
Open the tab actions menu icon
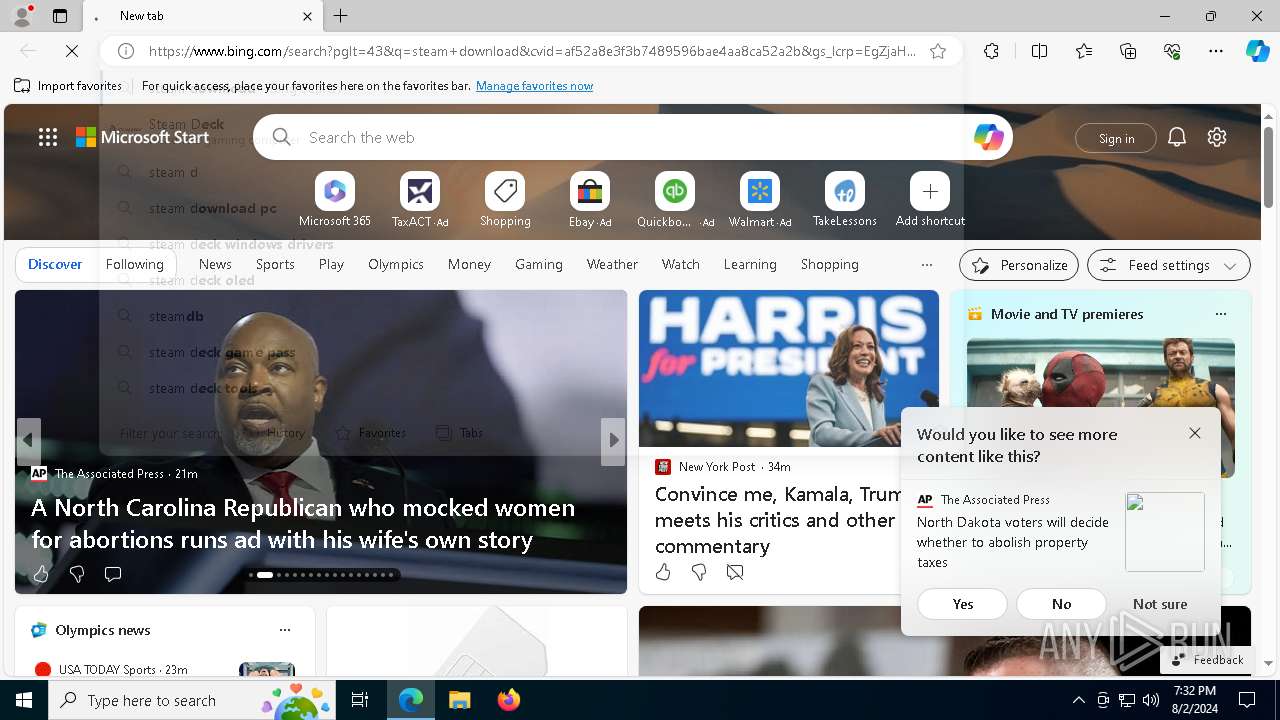tap(60, 16)
